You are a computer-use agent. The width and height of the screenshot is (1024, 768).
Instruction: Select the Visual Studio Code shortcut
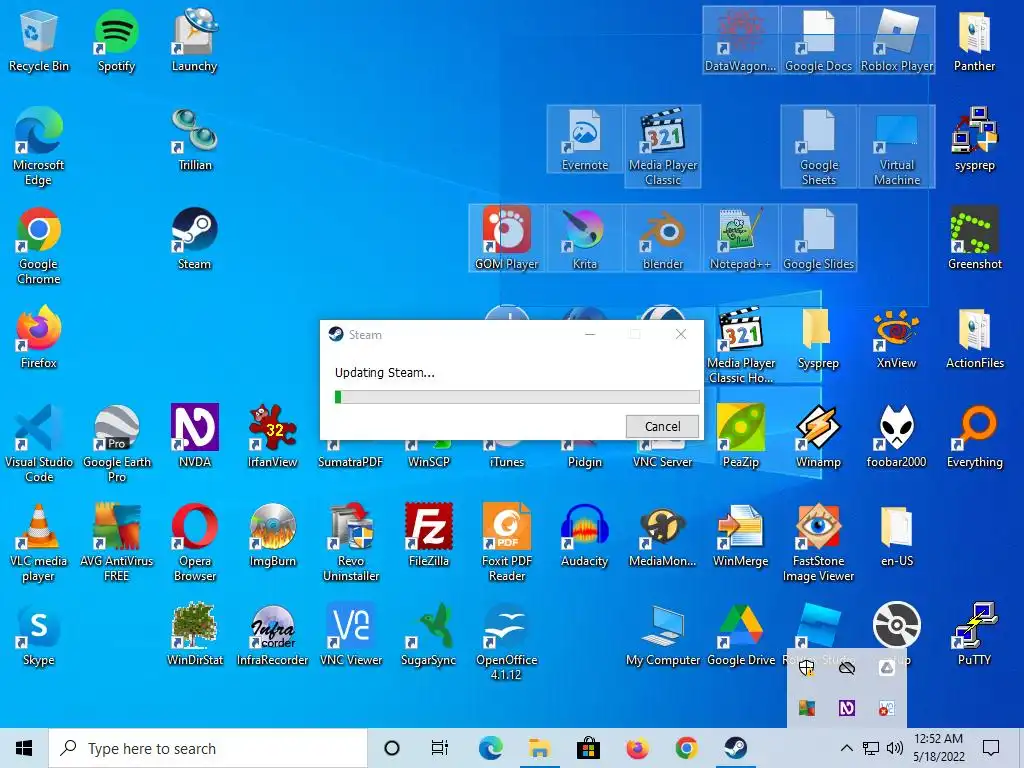click(39, 444)
